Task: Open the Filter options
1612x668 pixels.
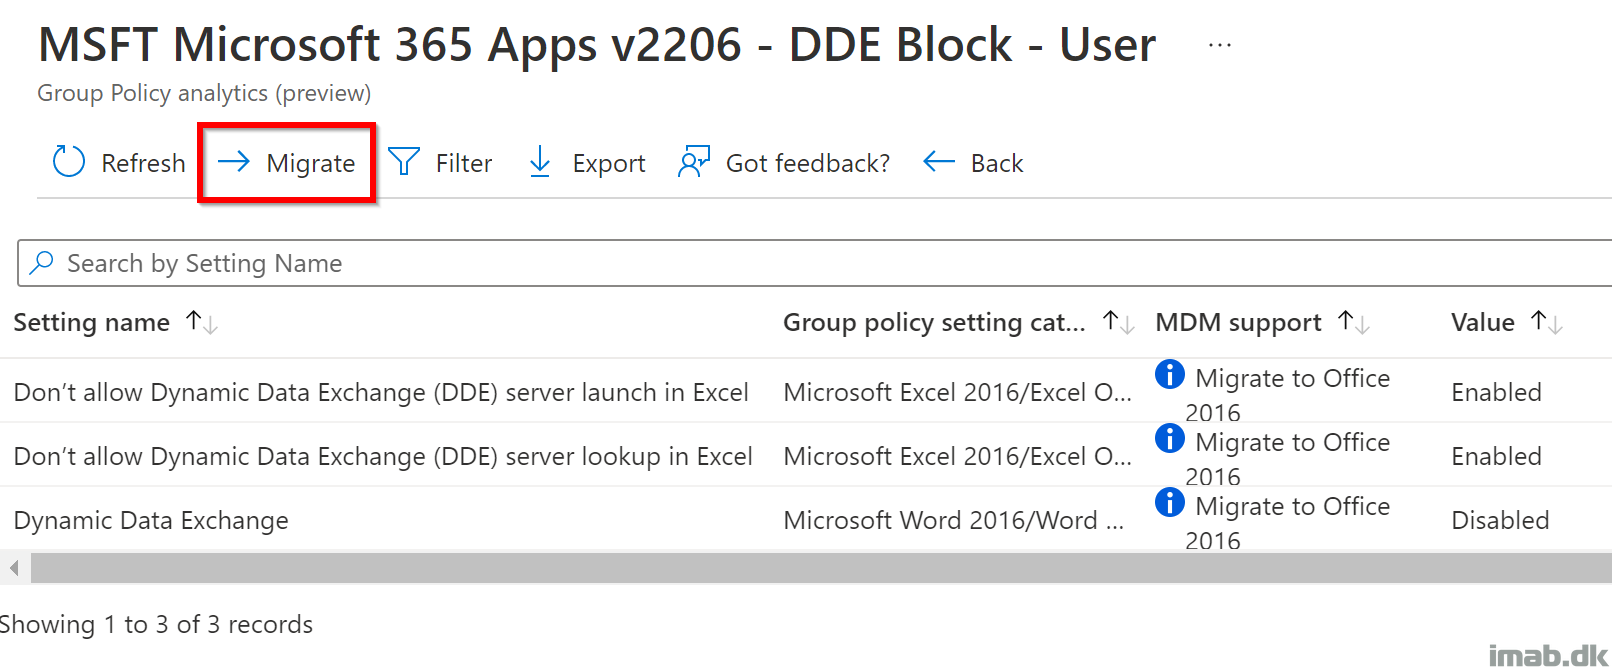Action: pos(440,163)
